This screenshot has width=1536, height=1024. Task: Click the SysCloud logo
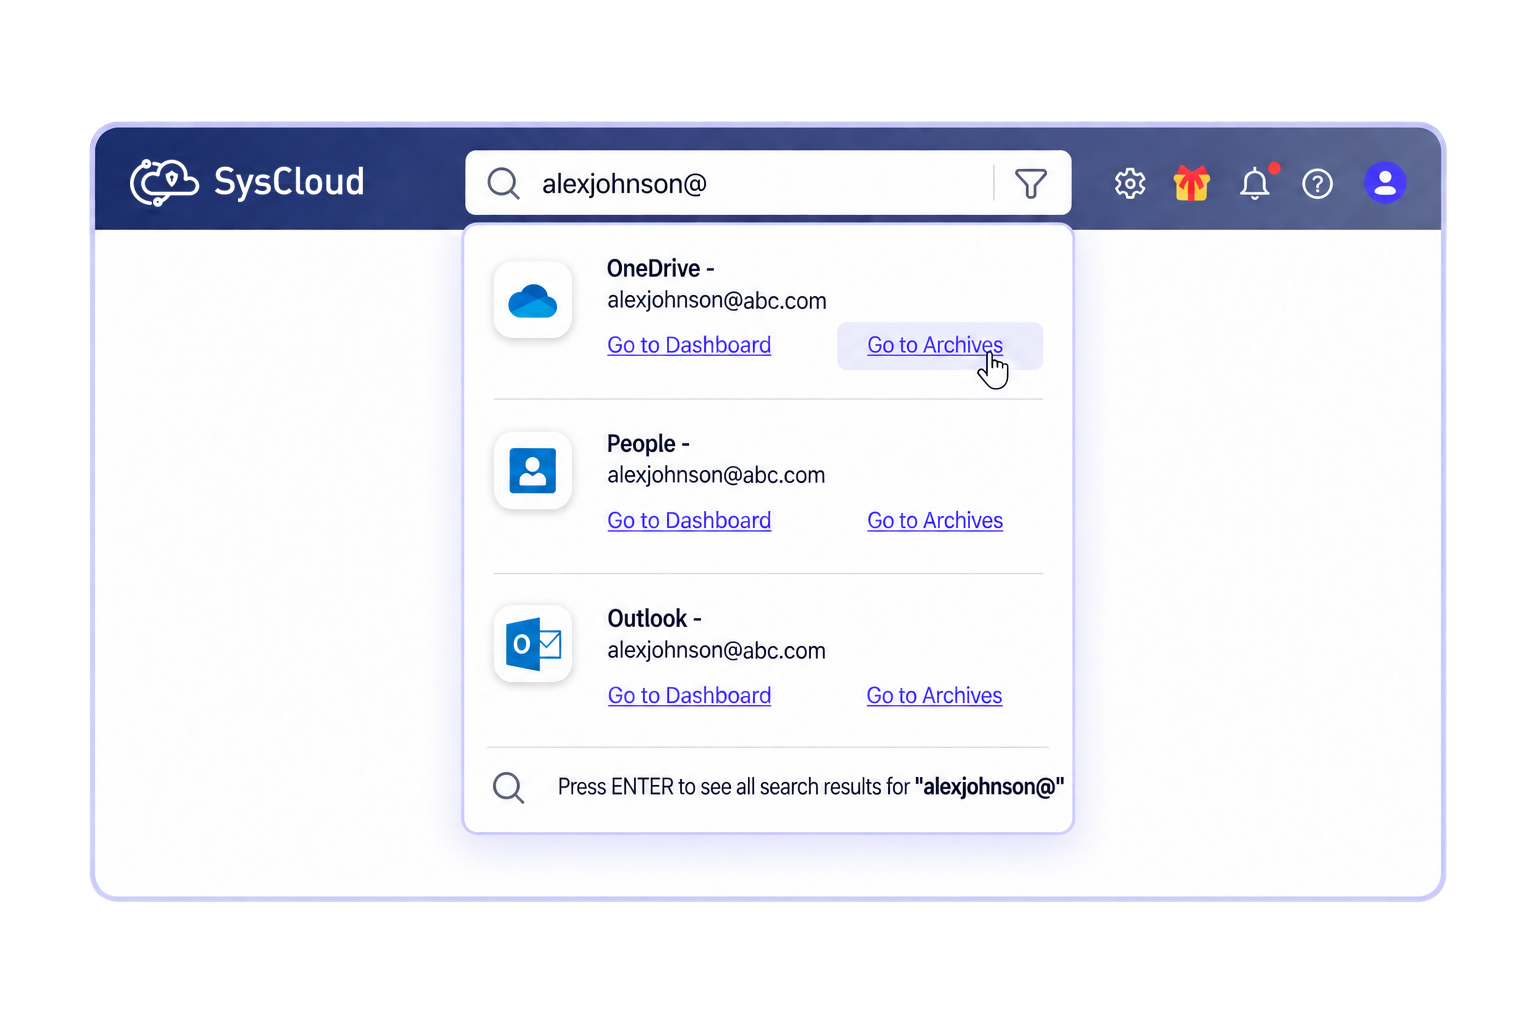coord(247,182)
